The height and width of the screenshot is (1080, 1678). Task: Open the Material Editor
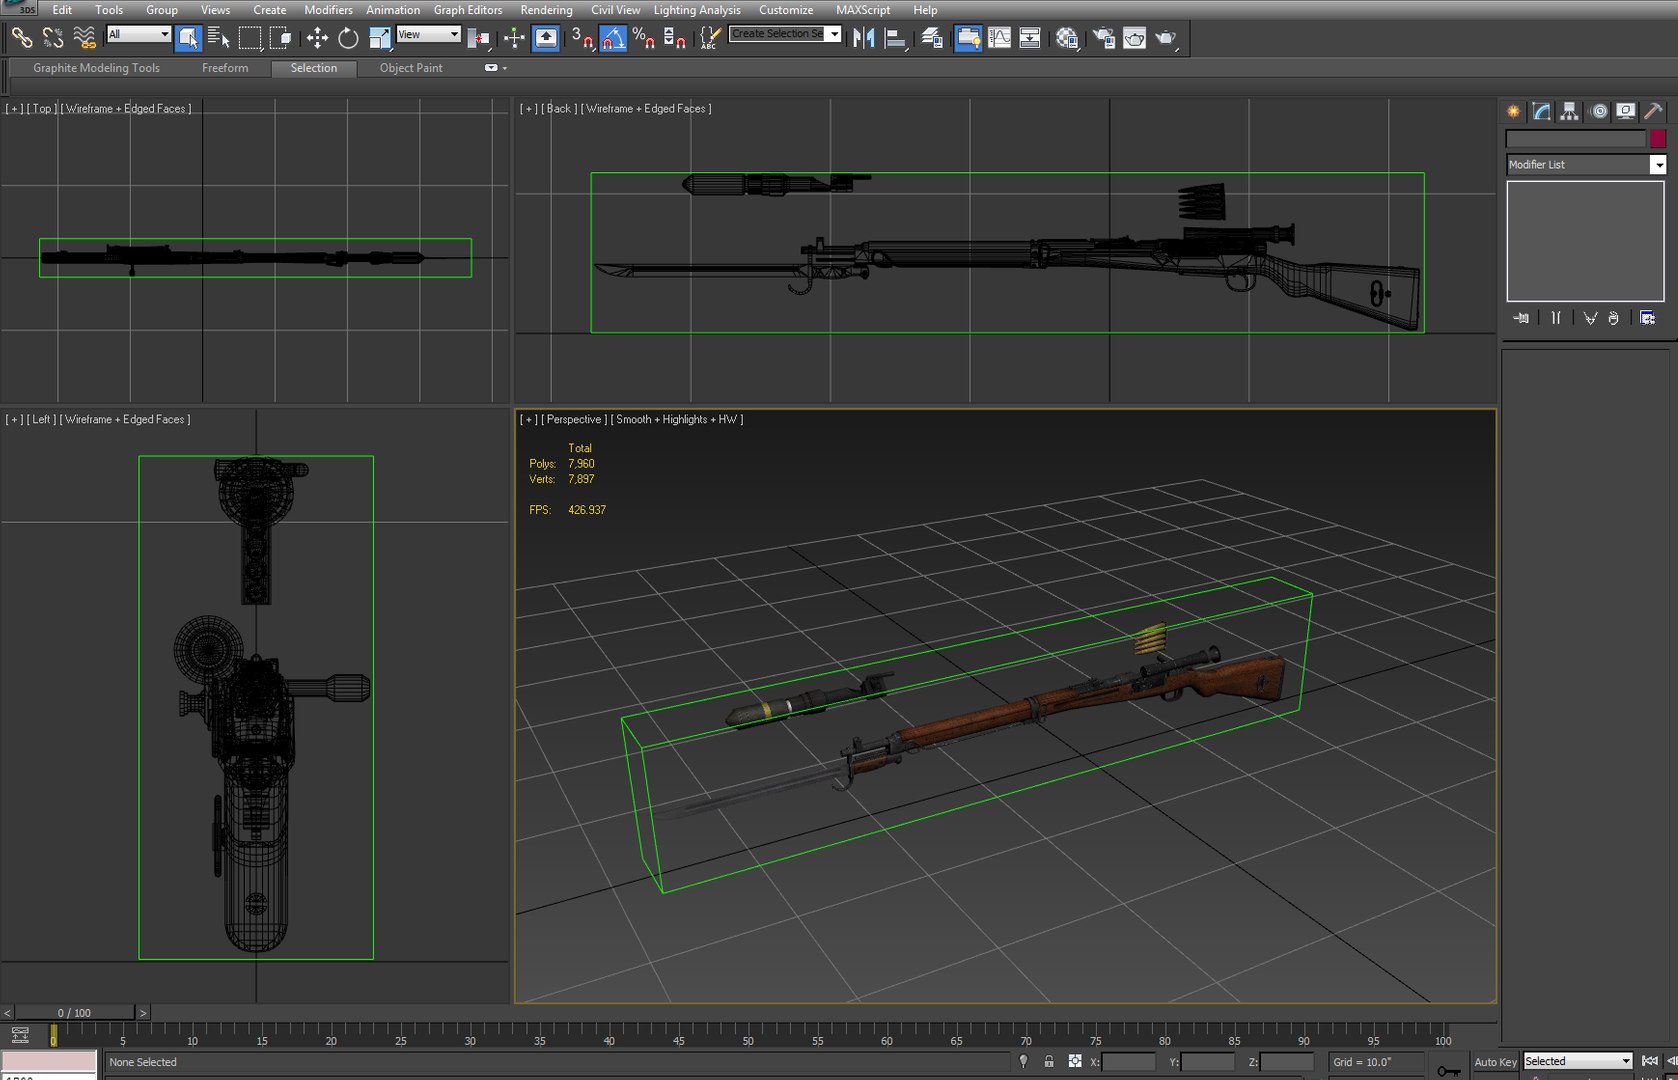tap(1067, 38)
